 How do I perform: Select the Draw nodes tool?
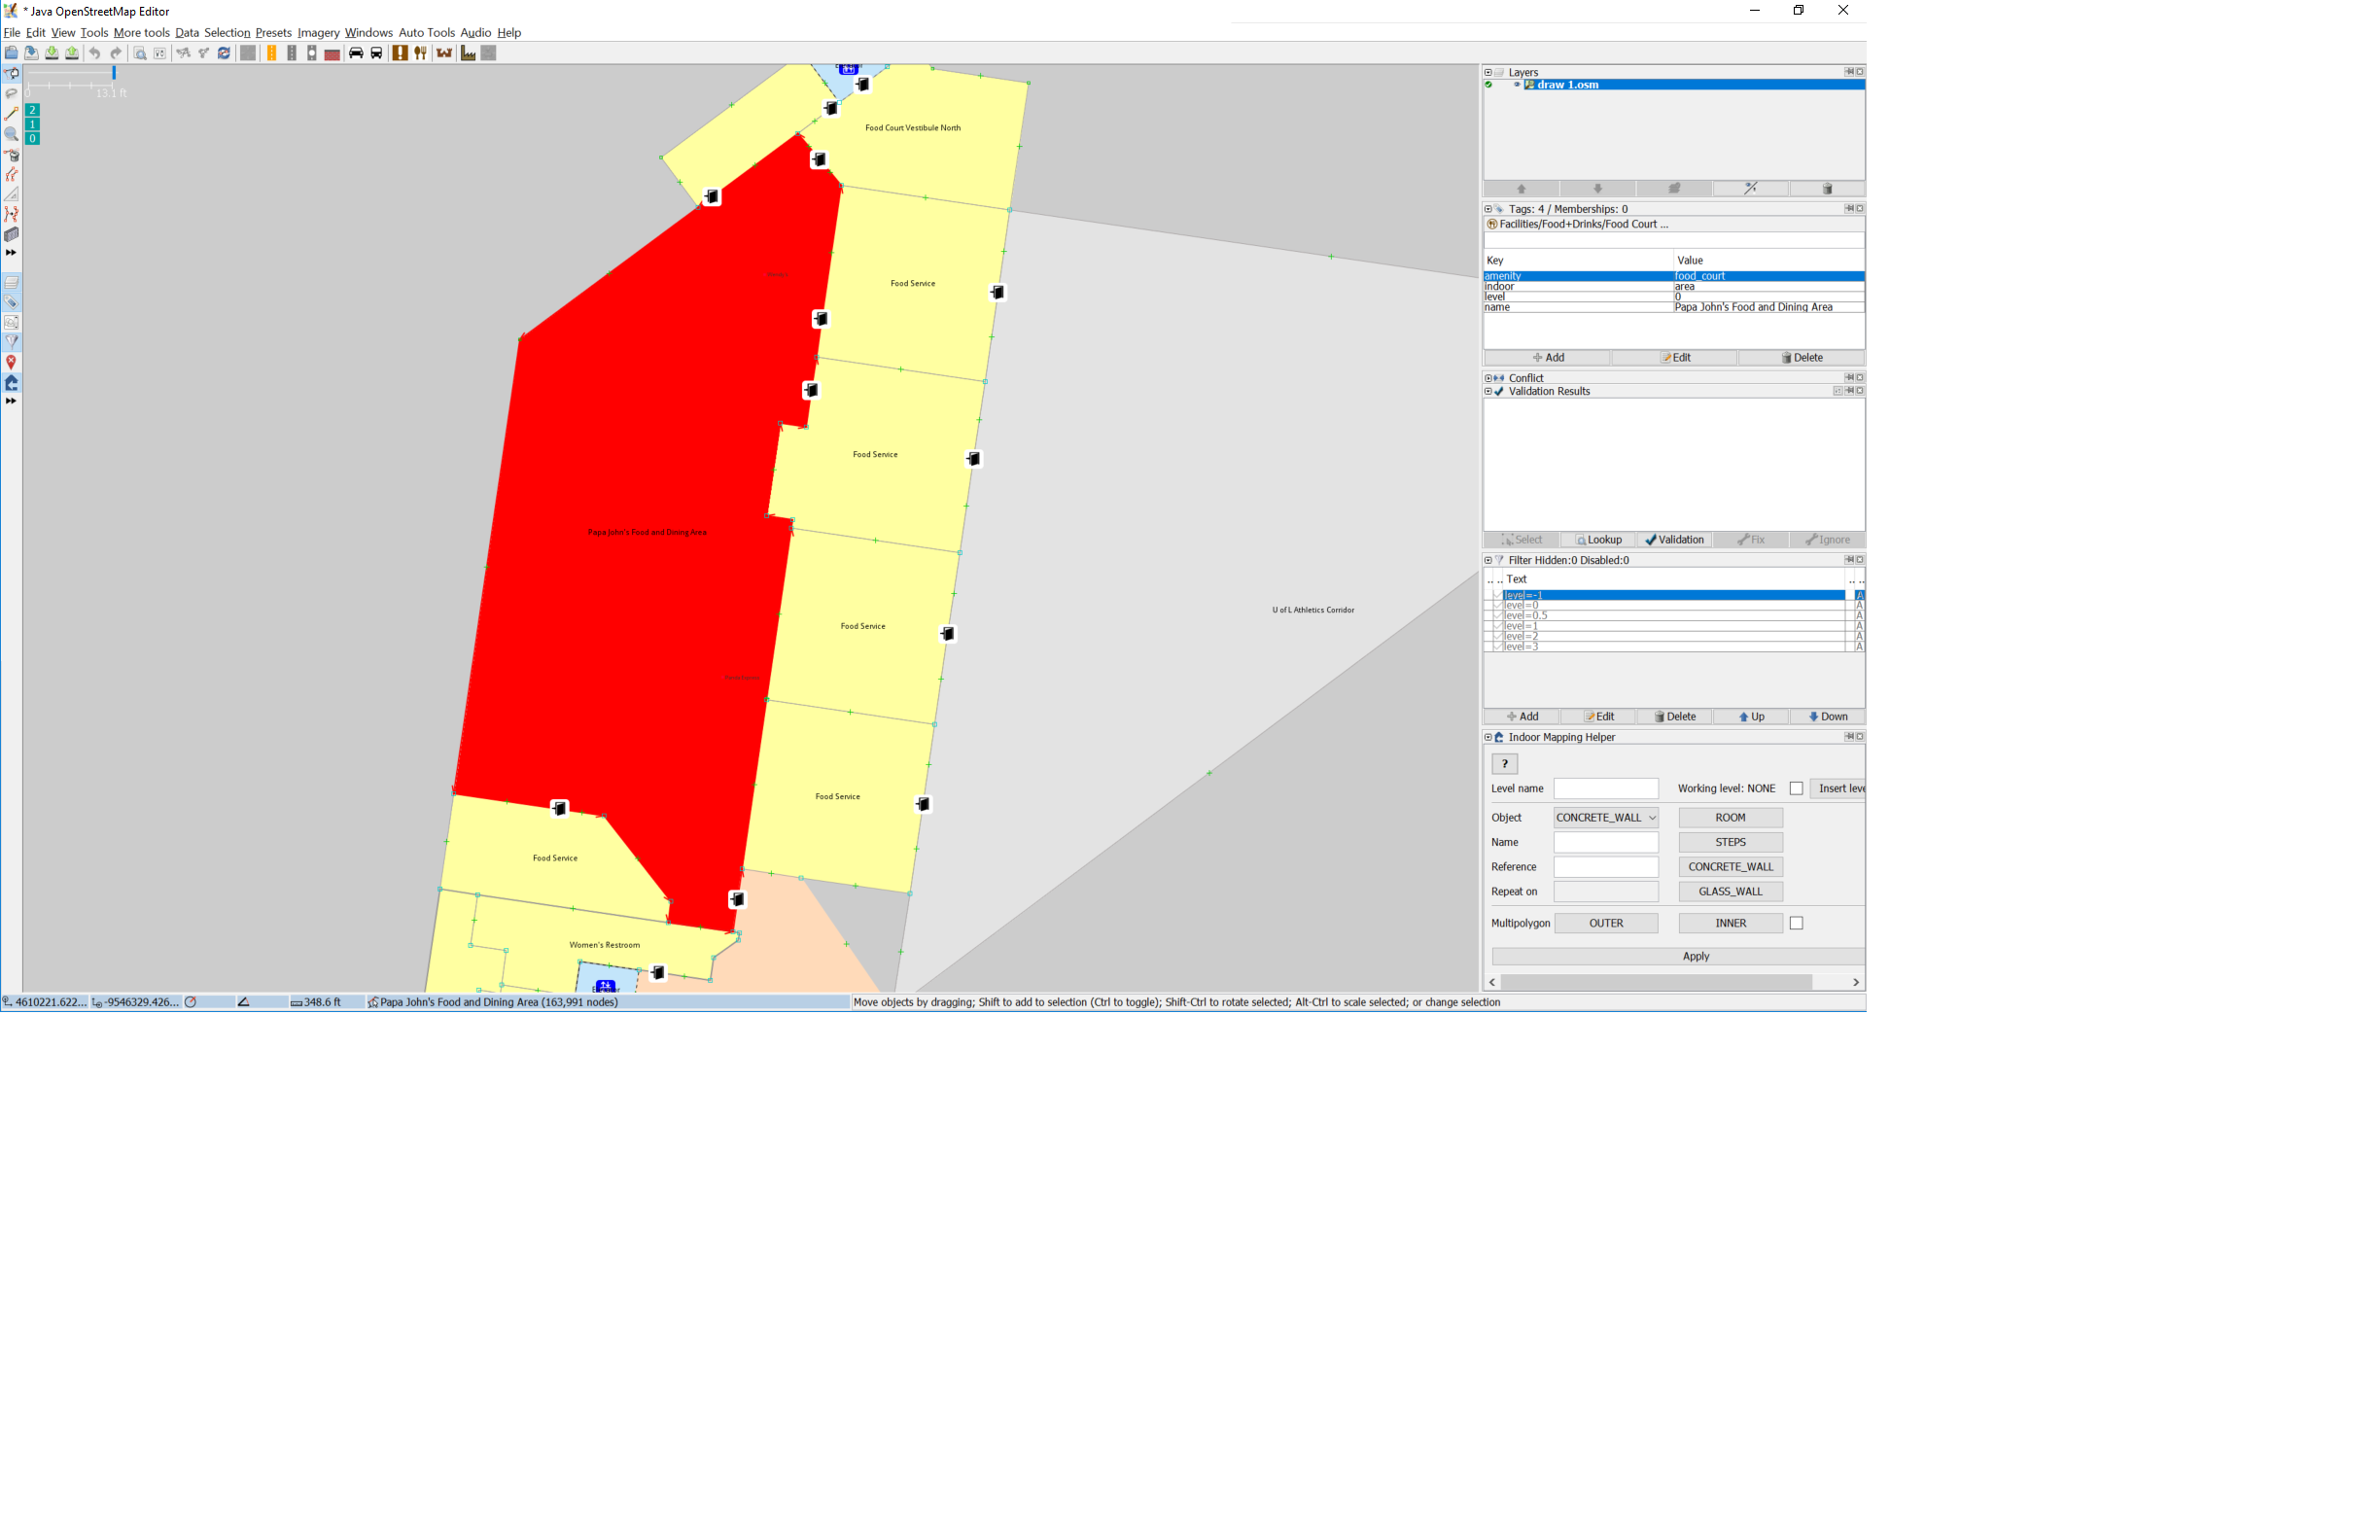11,114
